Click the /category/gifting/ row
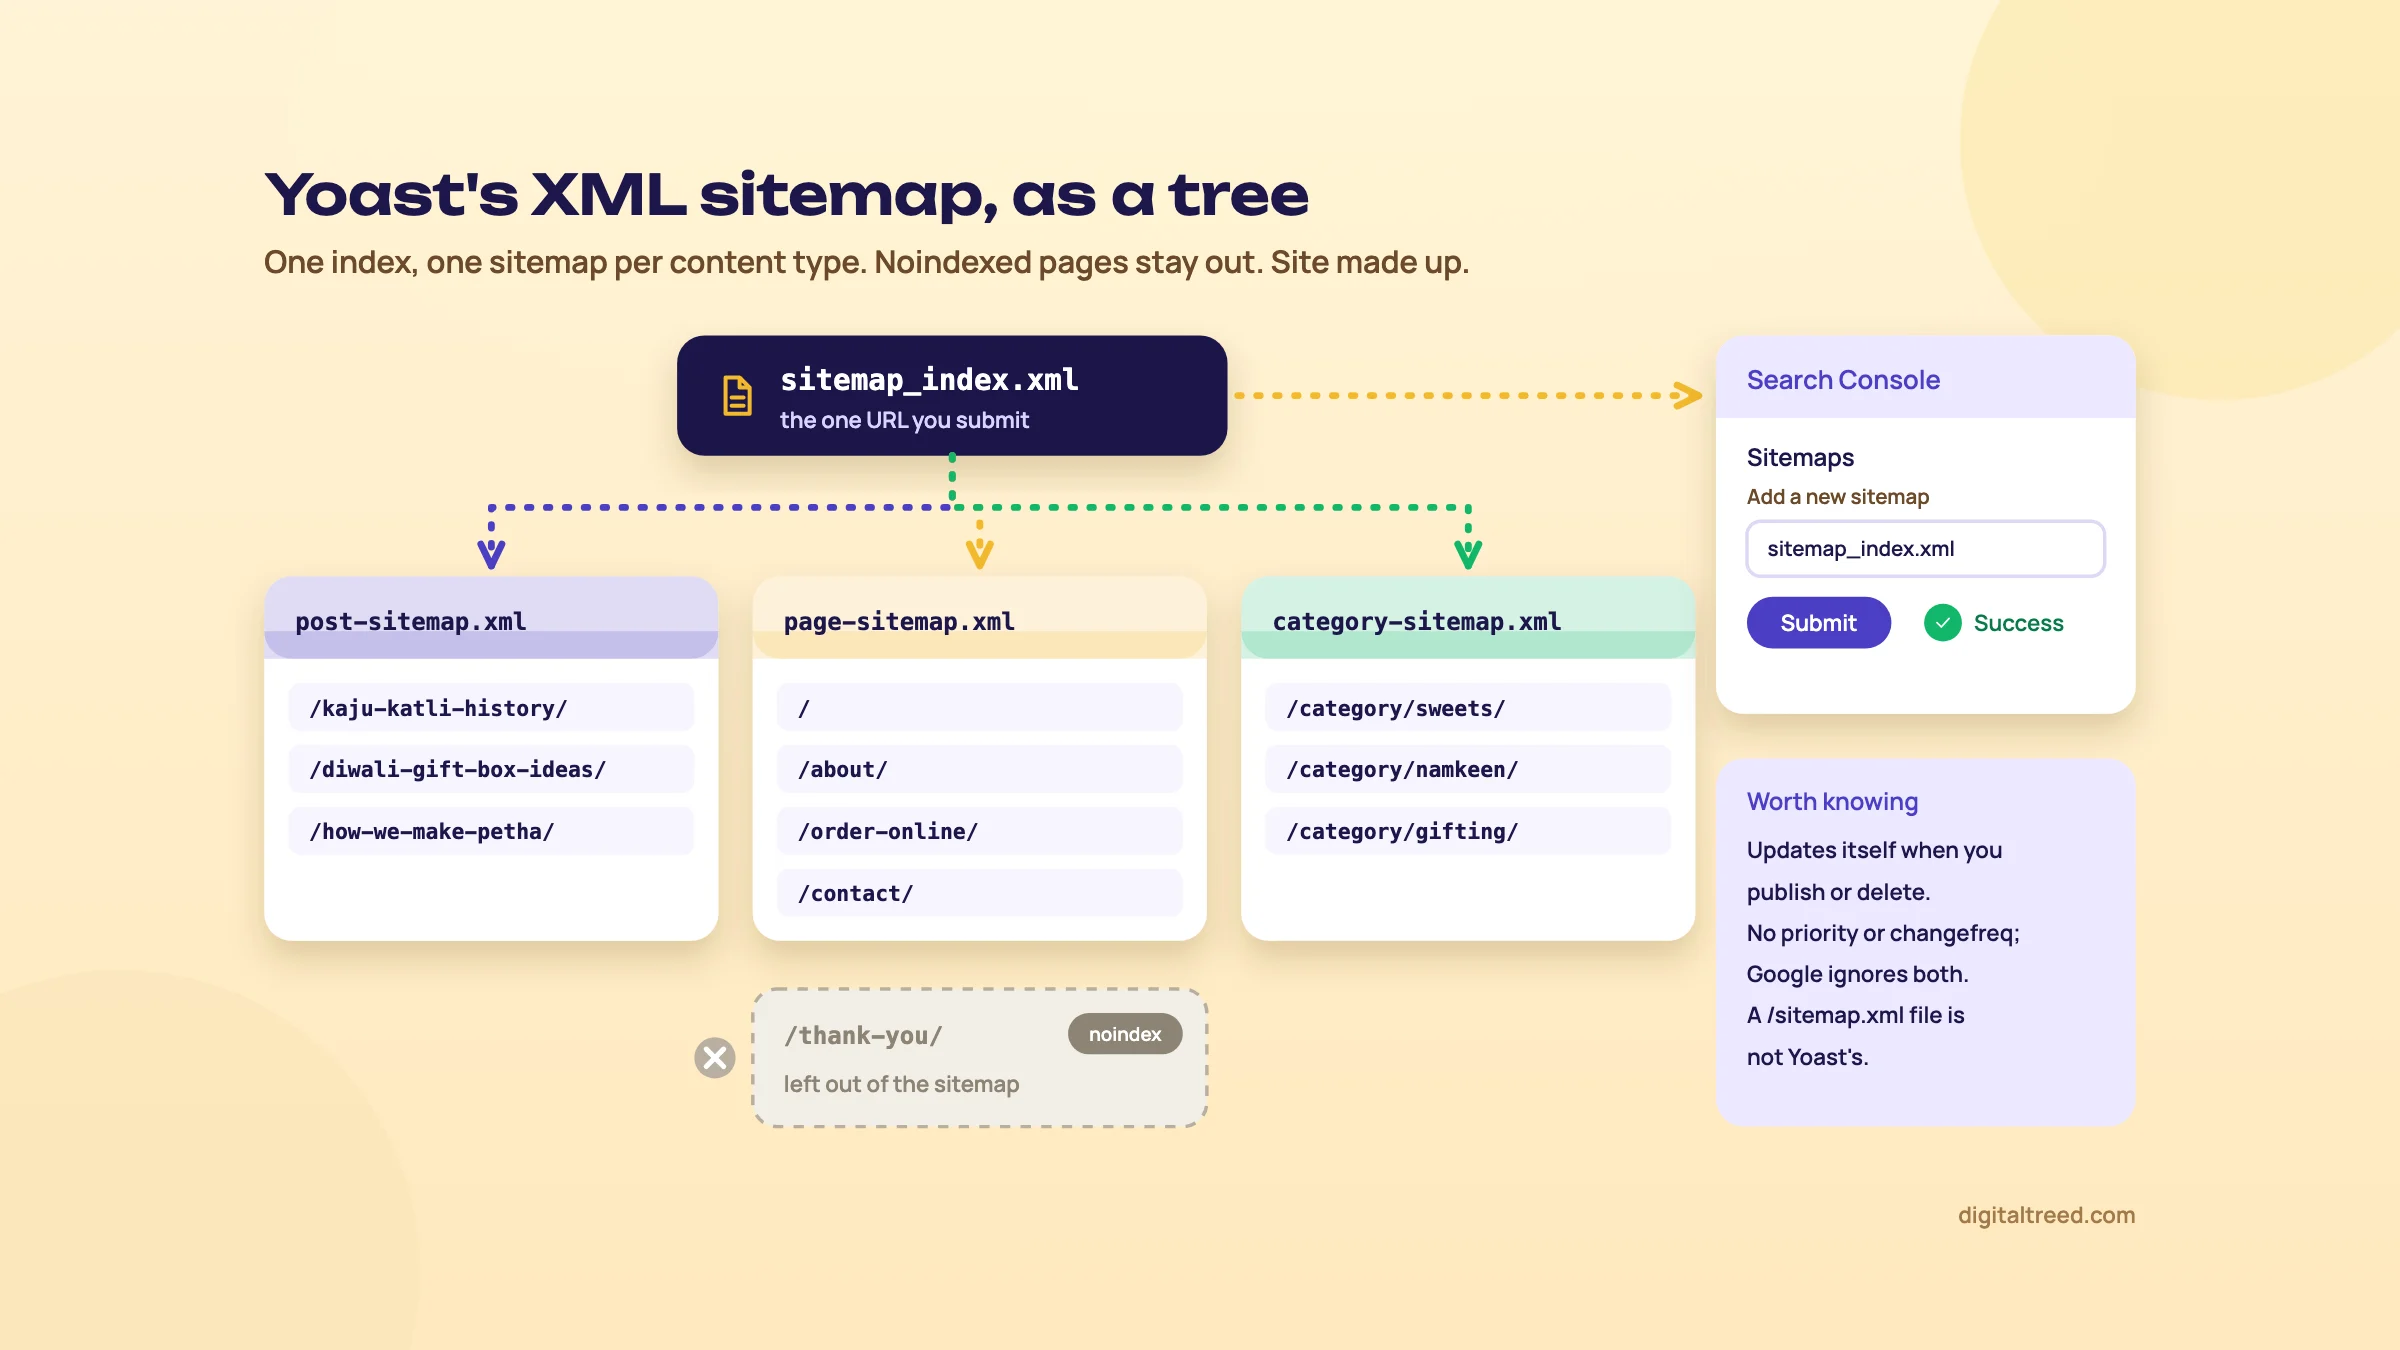 coord(1467,832)
